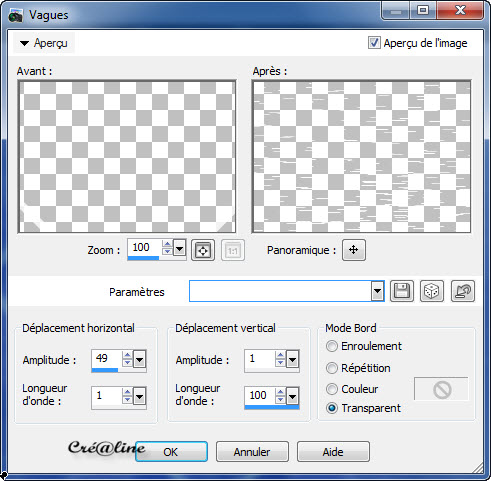
Task: Click the randomize parameters dice icon
Action: click(x=432, y=291)
